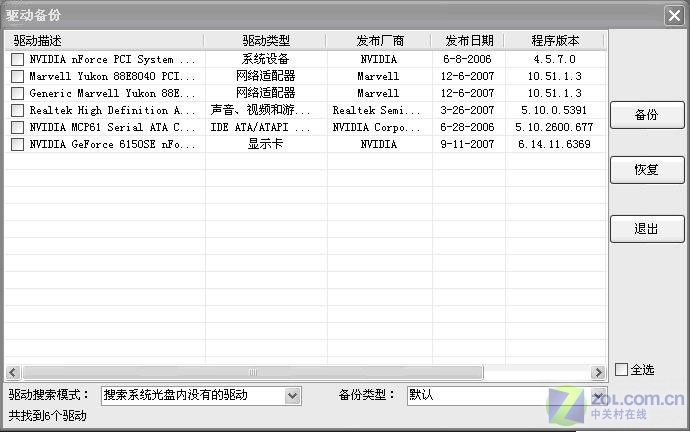The height and width of the screenshot is (432, 690).
Task: Check the NVIDIA nForce PCI System driver checkbox
Action: pyautogui.click(x=17, y=59)
